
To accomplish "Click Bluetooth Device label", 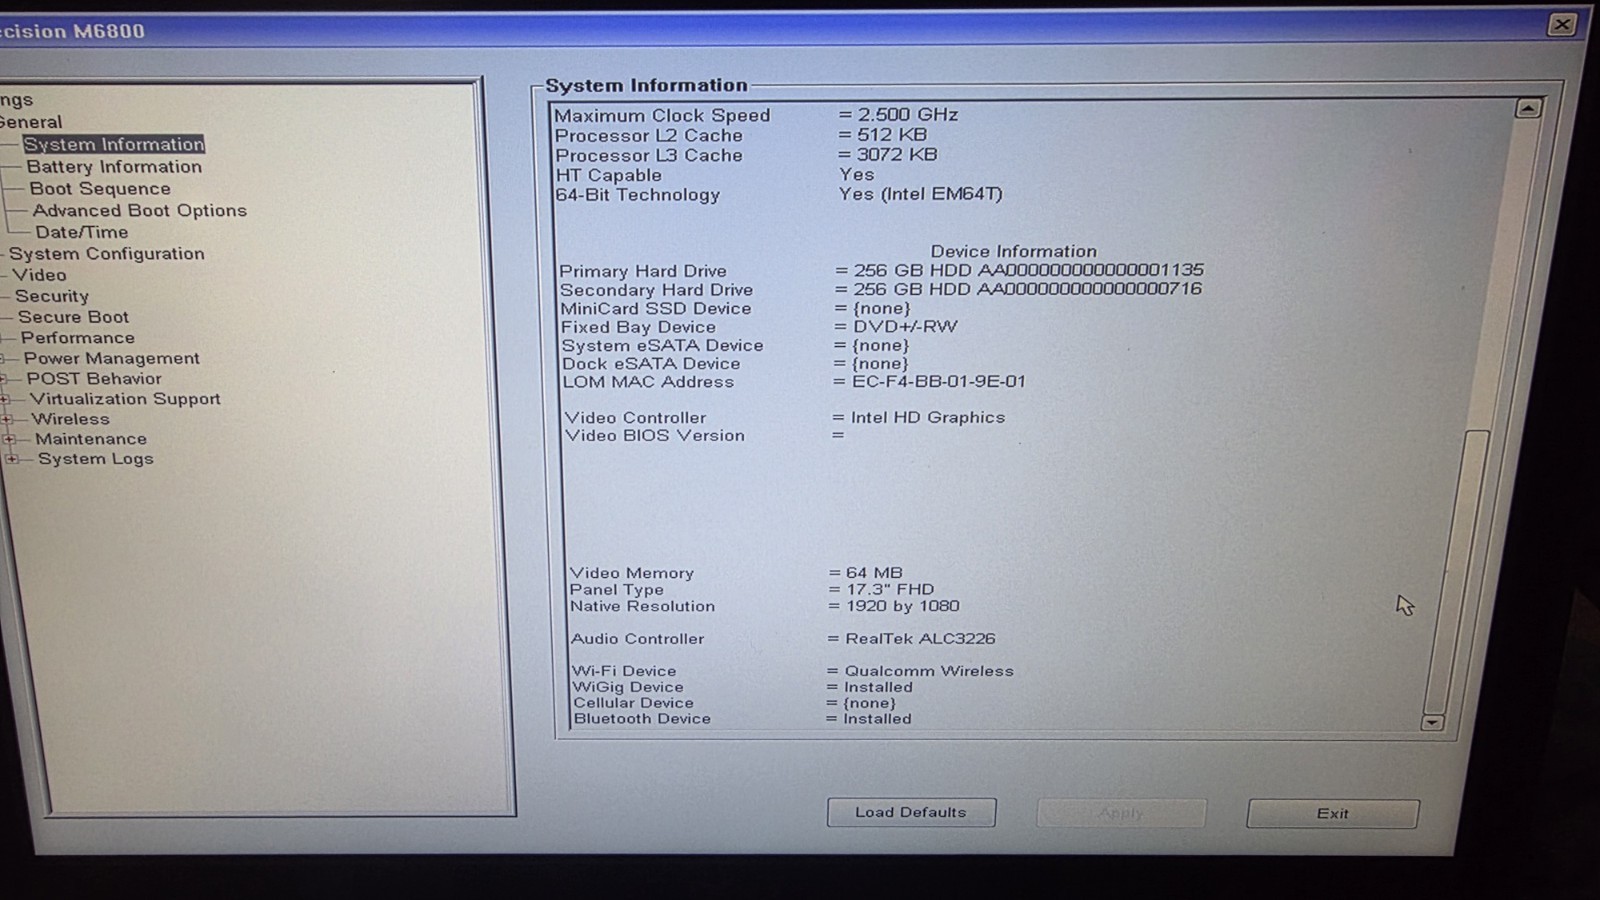I will [642, 719].
